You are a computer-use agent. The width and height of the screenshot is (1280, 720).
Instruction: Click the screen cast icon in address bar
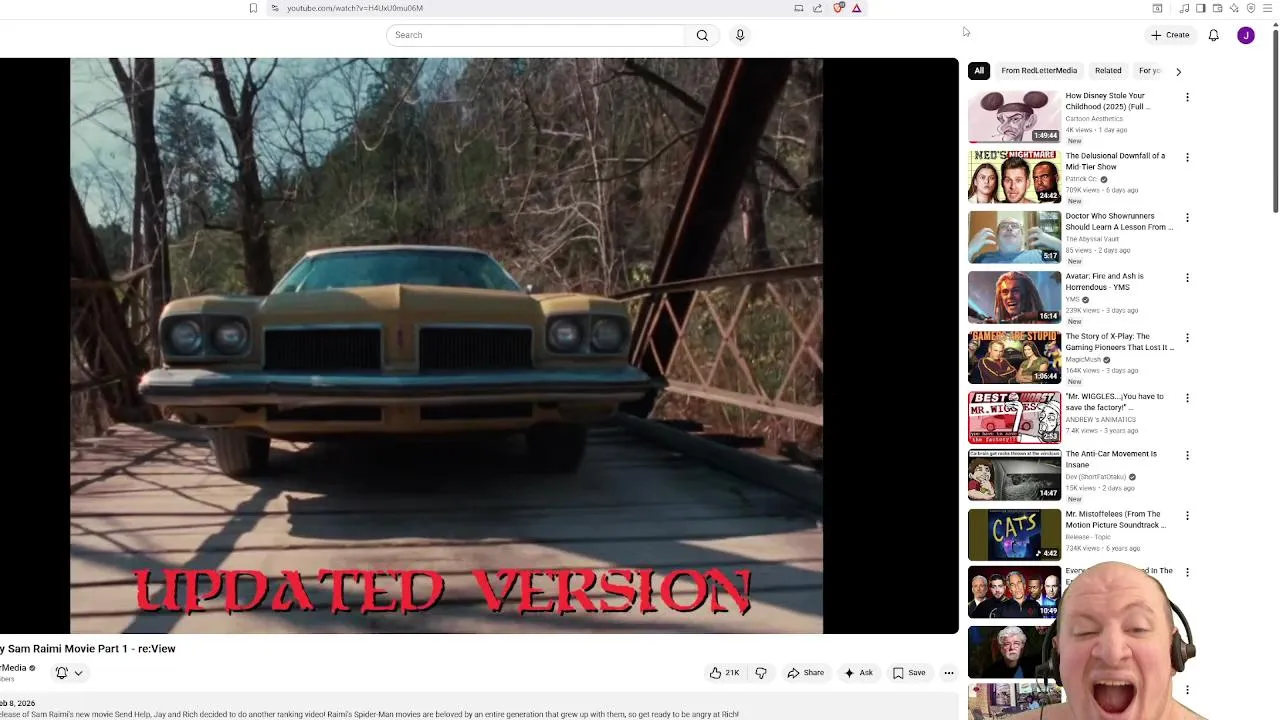798,8
